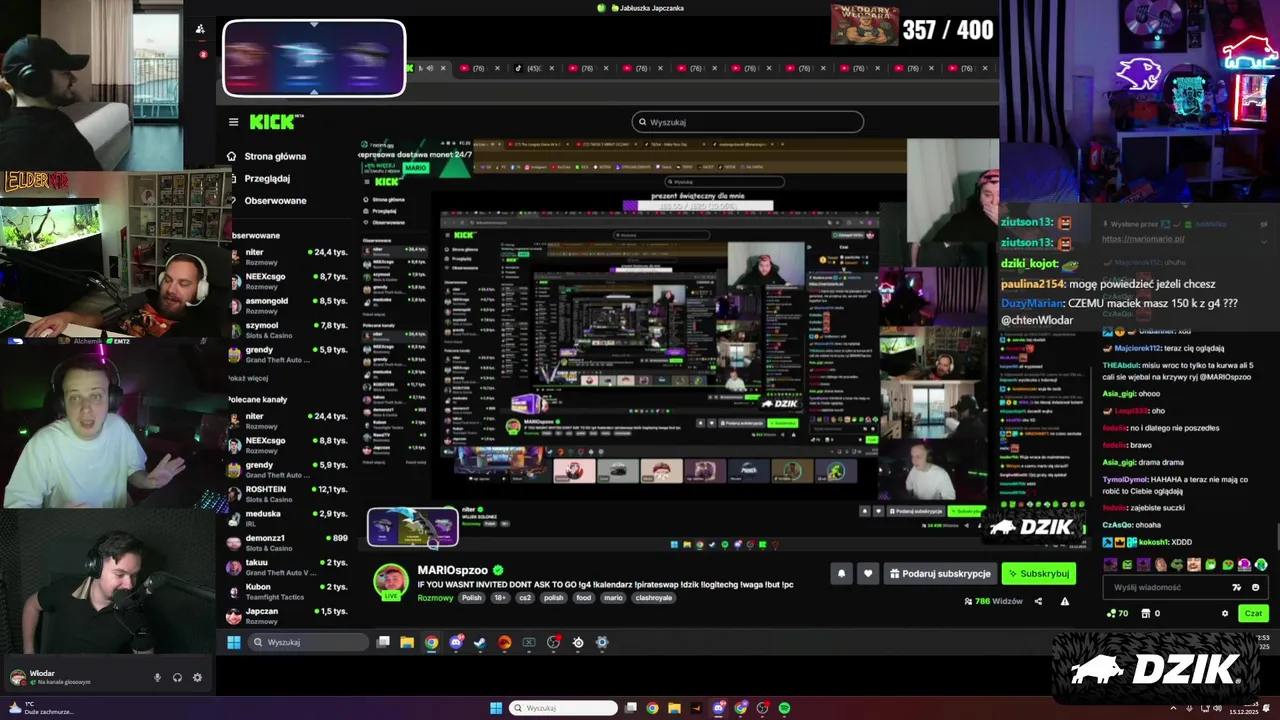This screenshot has height=720, width=1280.
Task: Share the MARIOspzoo stream
Action: click(x=1038, y=601)
